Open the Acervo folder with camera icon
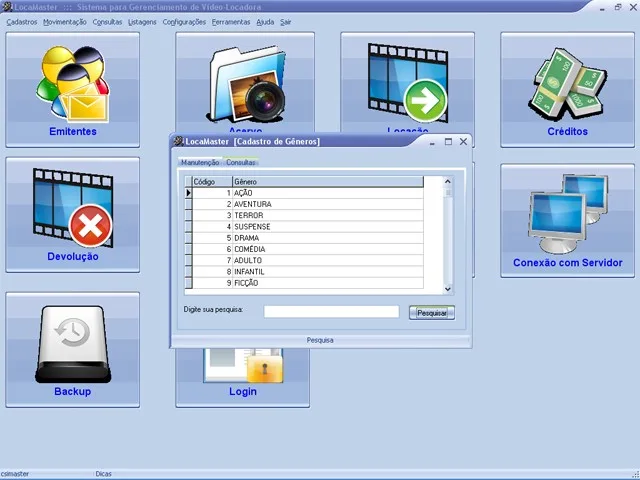This screenshot has width=640, height=480. tap(247, 84)
